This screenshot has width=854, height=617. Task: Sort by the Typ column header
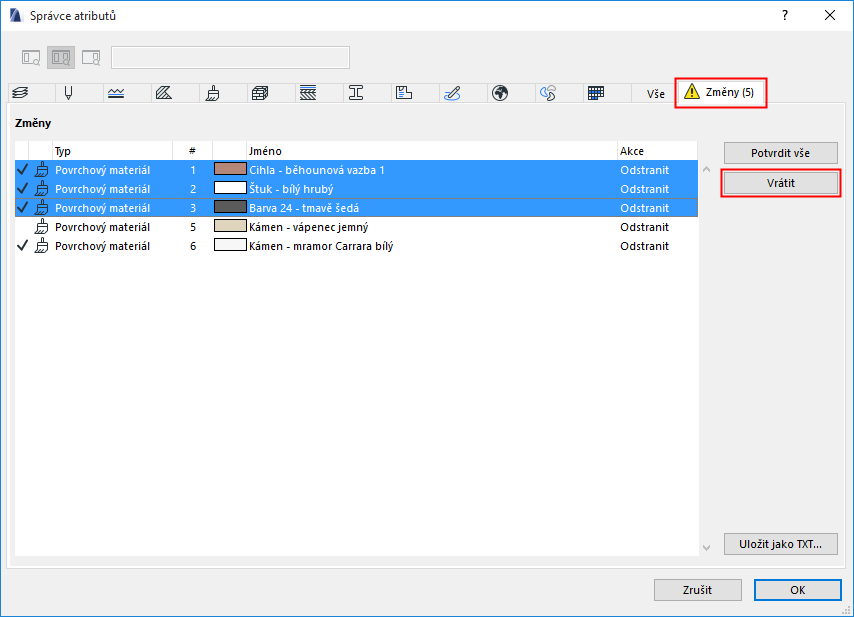(x=113, y=151)
